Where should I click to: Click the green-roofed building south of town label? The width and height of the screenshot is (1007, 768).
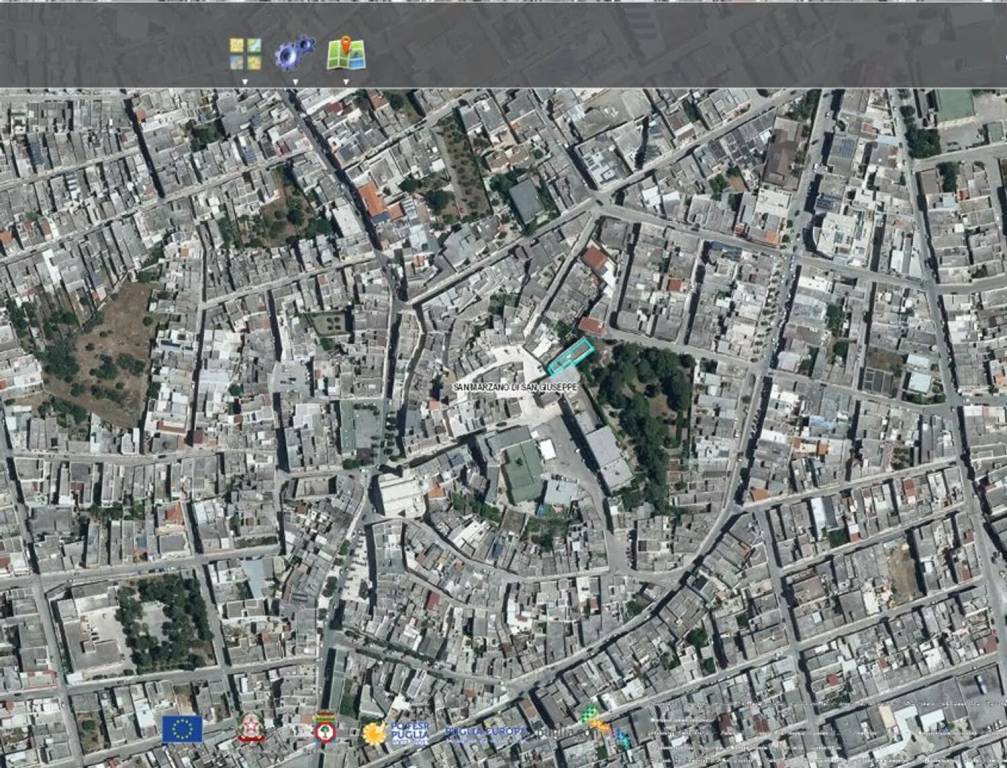[522, 470]
